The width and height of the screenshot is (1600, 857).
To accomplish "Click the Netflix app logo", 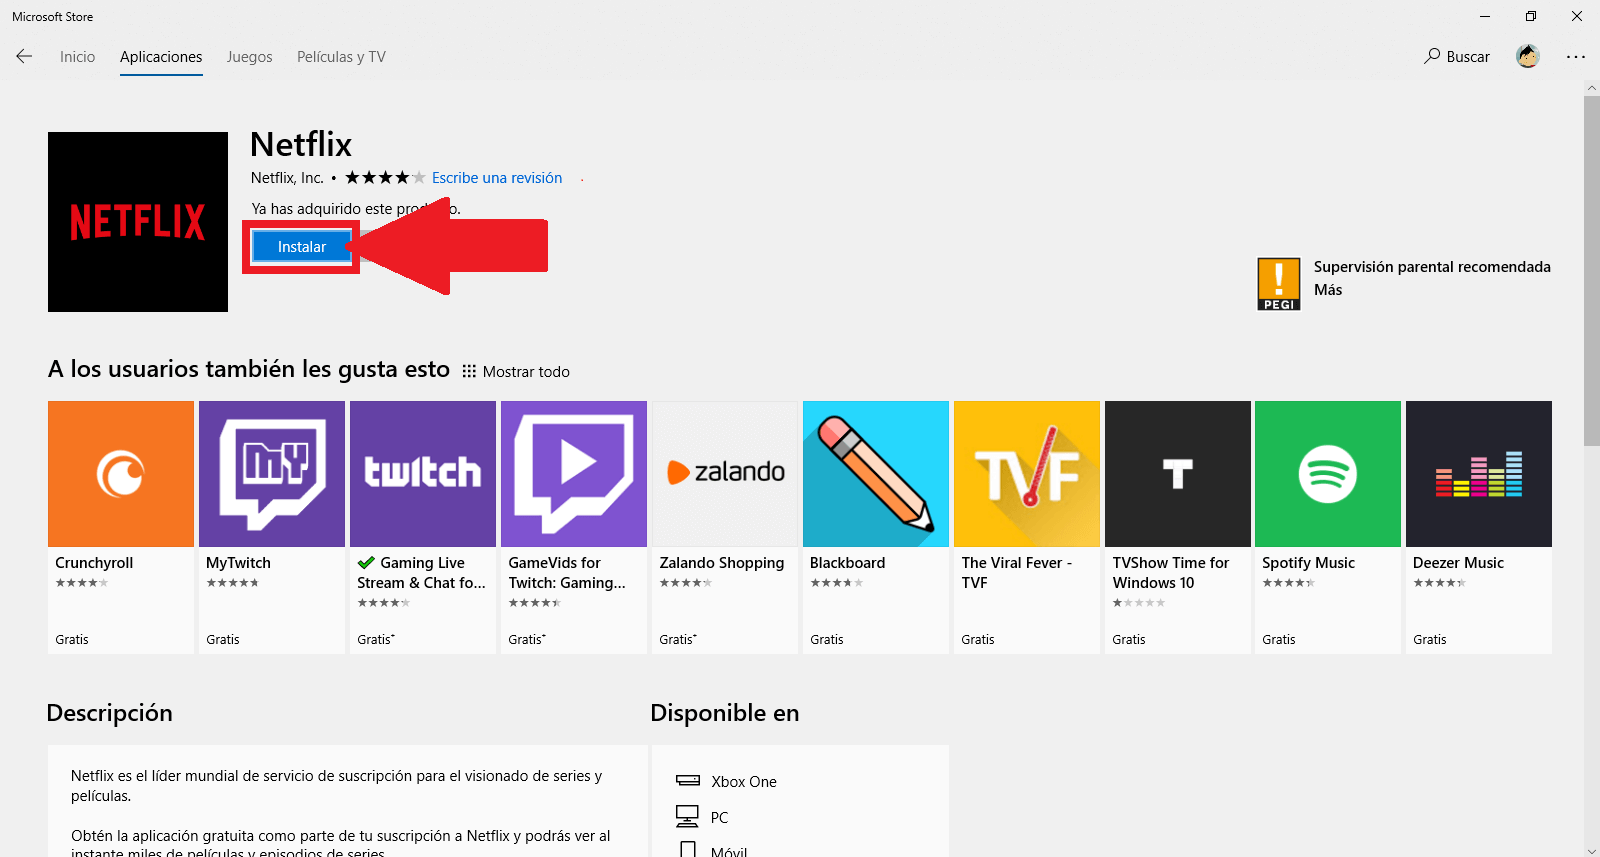I will click(138, 222).
